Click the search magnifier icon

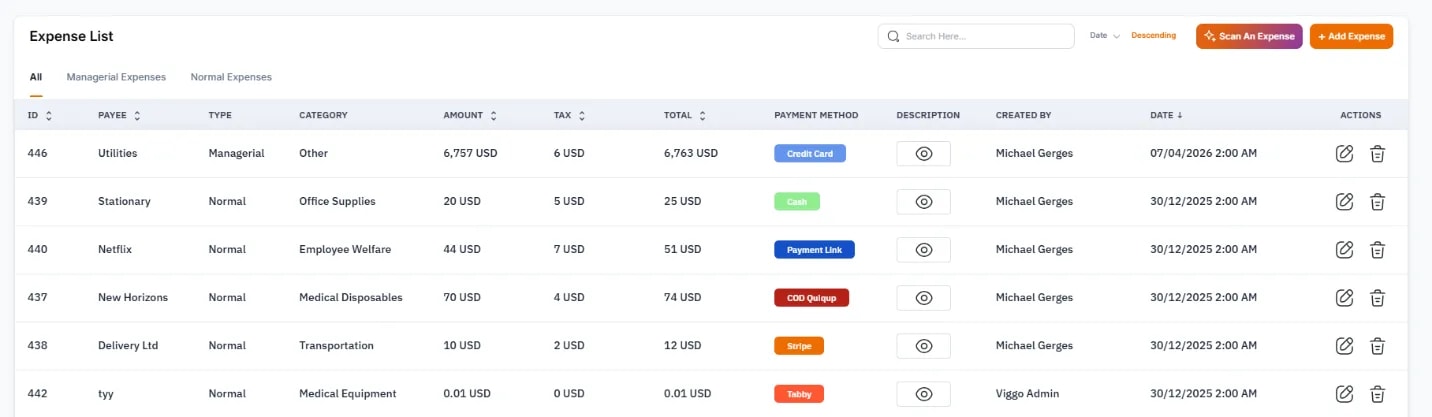click(x=893, y=36)
